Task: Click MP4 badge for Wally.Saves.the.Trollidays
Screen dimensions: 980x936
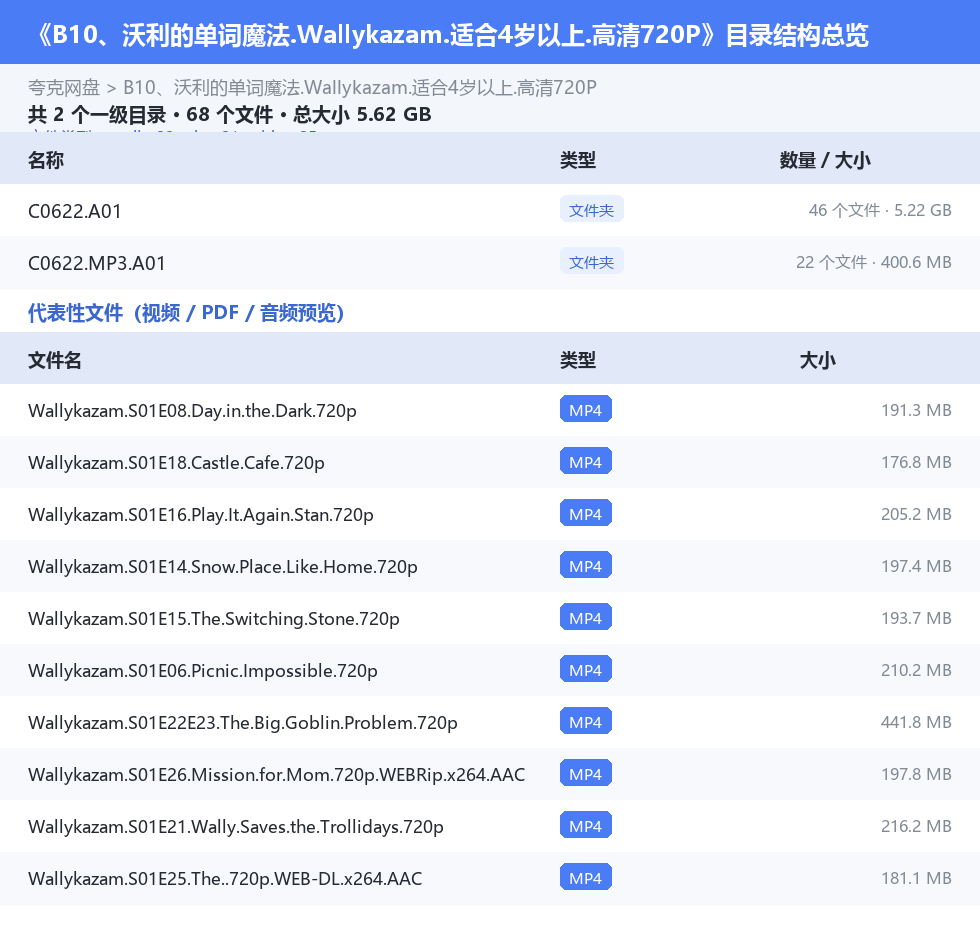Action: point(586,825)
